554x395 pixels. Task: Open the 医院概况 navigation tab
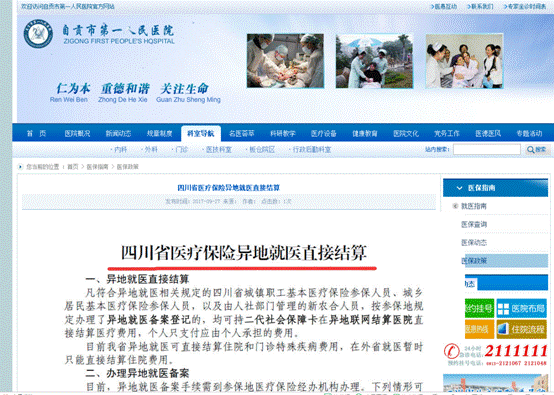click(x=77, y=133)
